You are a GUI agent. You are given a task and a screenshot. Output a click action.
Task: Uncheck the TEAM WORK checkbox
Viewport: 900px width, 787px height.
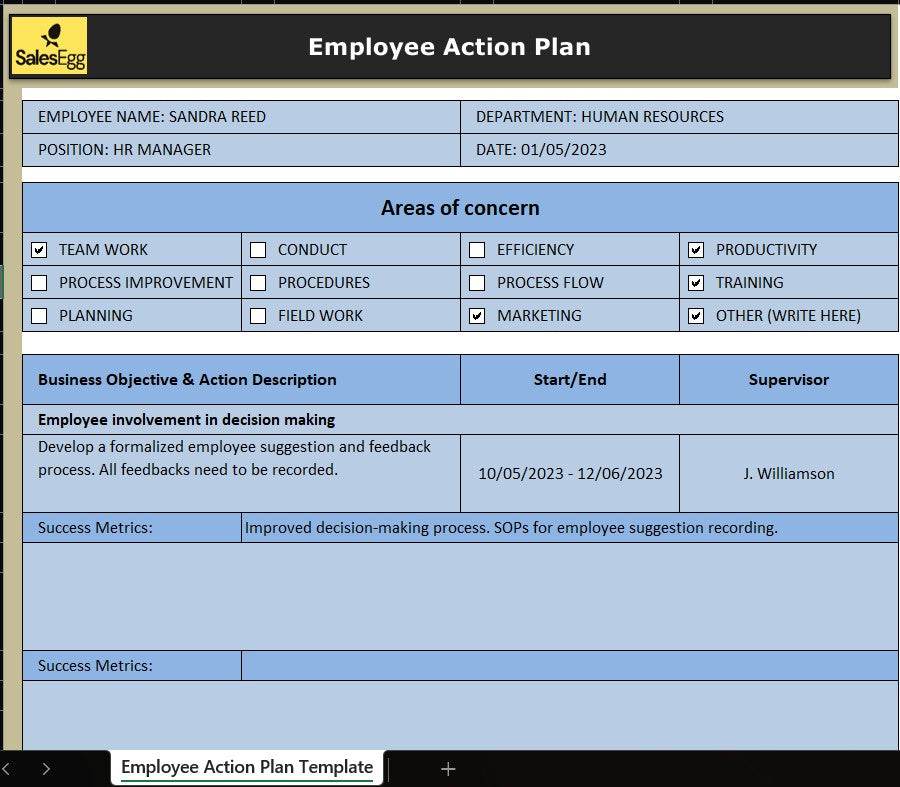[39, 250]
